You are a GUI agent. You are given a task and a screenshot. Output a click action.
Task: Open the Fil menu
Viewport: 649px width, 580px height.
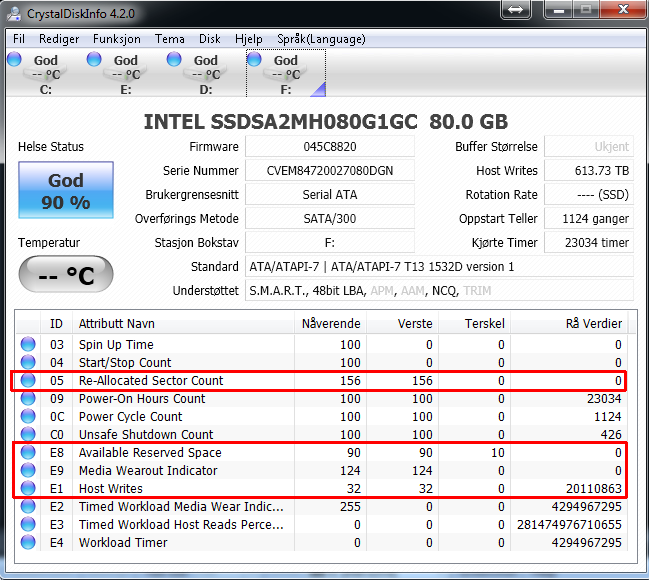19,39
